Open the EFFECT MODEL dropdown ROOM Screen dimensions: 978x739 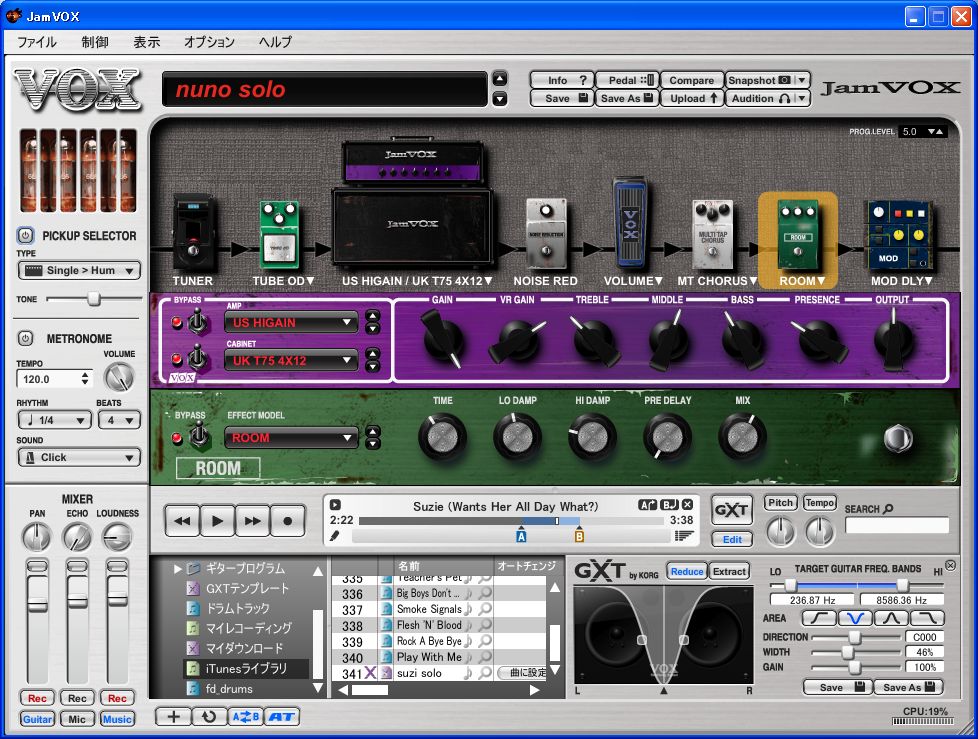291,438
